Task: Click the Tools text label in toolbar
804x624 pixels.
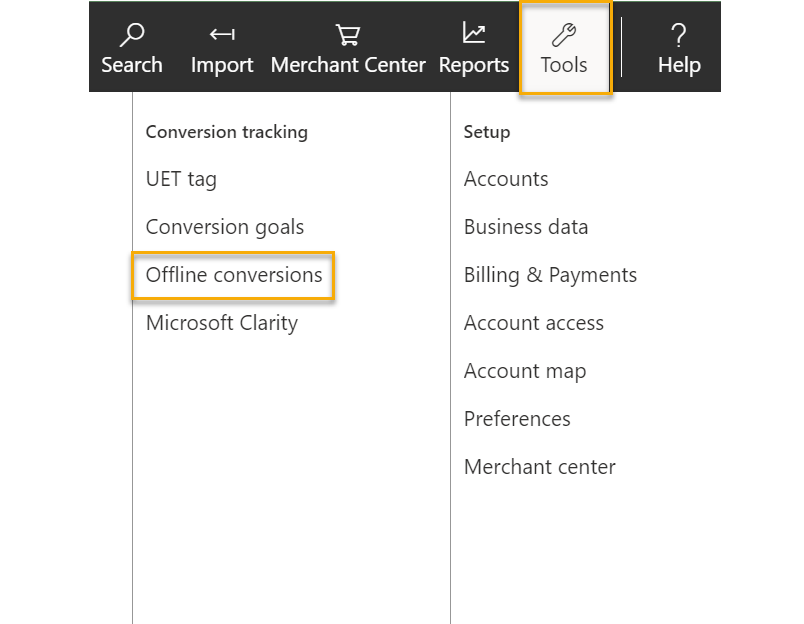Action: pos(564,65)
